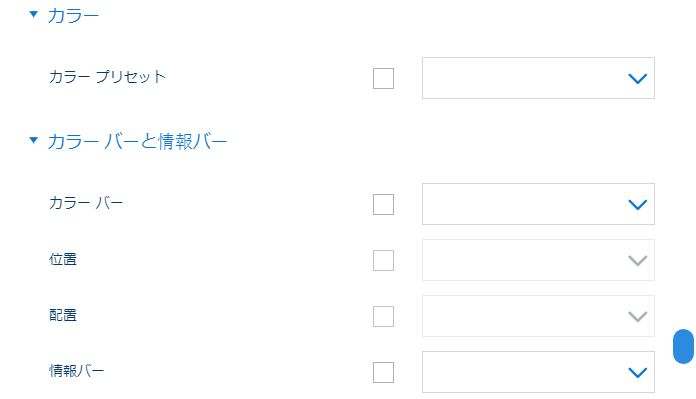Click the blue vertical scrollbar handle
This screenshot has height=399, width=696.
683,346
